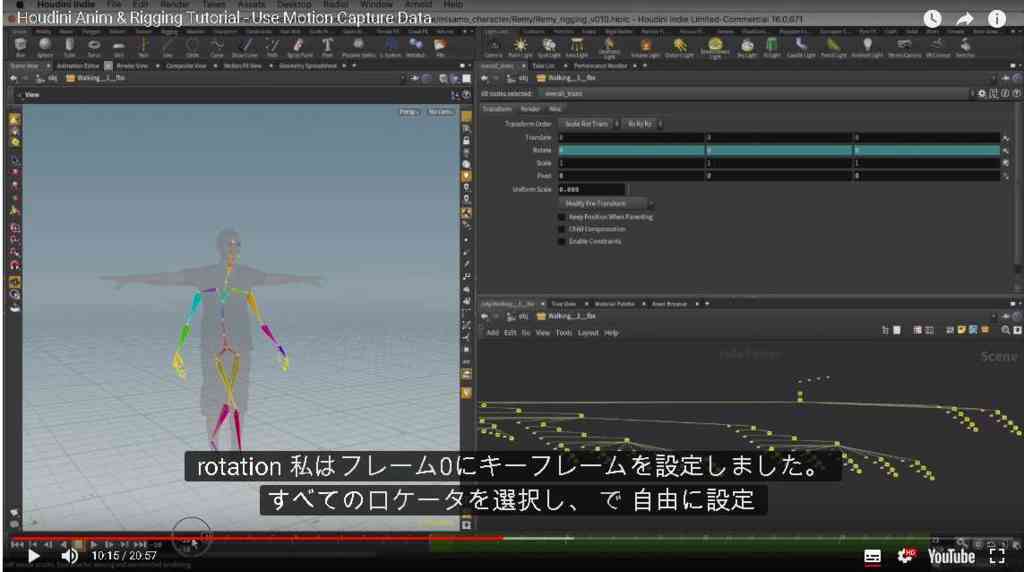Select the File shelf tool
Screen dimensions: 1024x572
click(x=440, y=47)
